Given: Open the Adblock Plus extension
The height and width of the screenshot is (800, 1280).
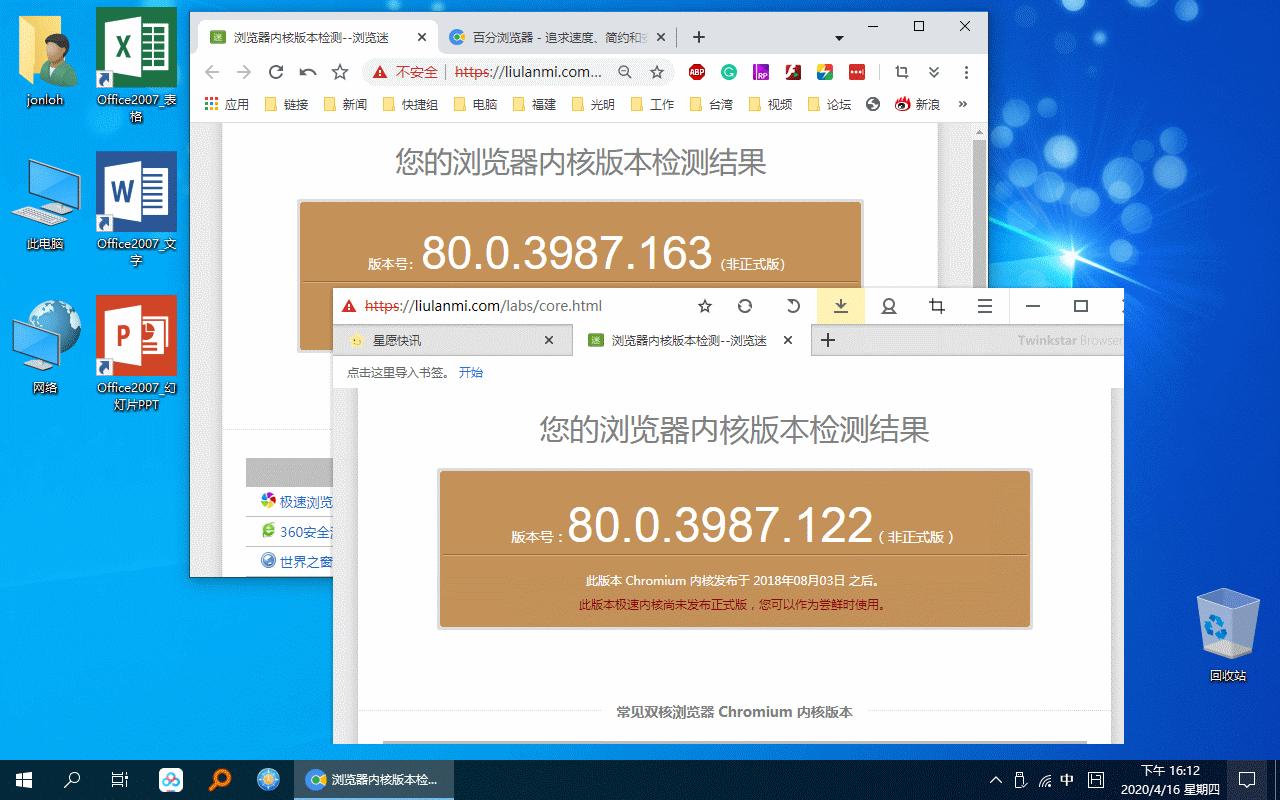Looking at the screenshot, I should pos(696,72).
